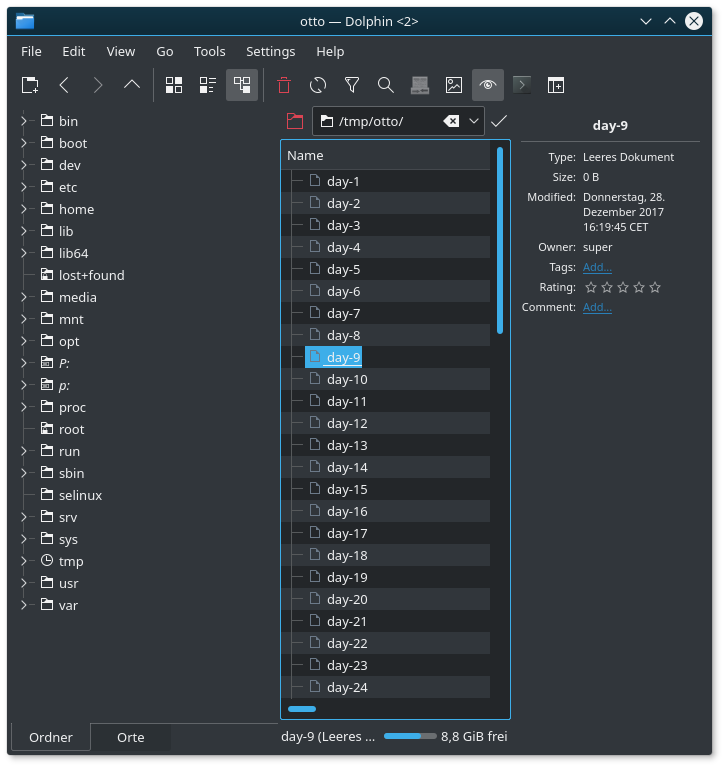This screenshot has width=725, height=768.
Task: Switch to the Ordner tab
Action: point(51,737)
